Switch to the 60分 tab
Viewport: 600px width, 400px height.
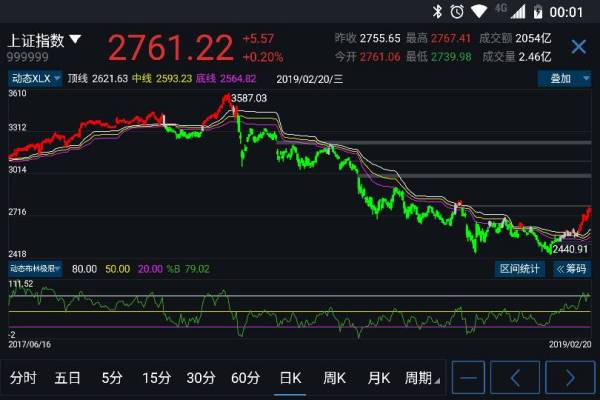point(245,378)
